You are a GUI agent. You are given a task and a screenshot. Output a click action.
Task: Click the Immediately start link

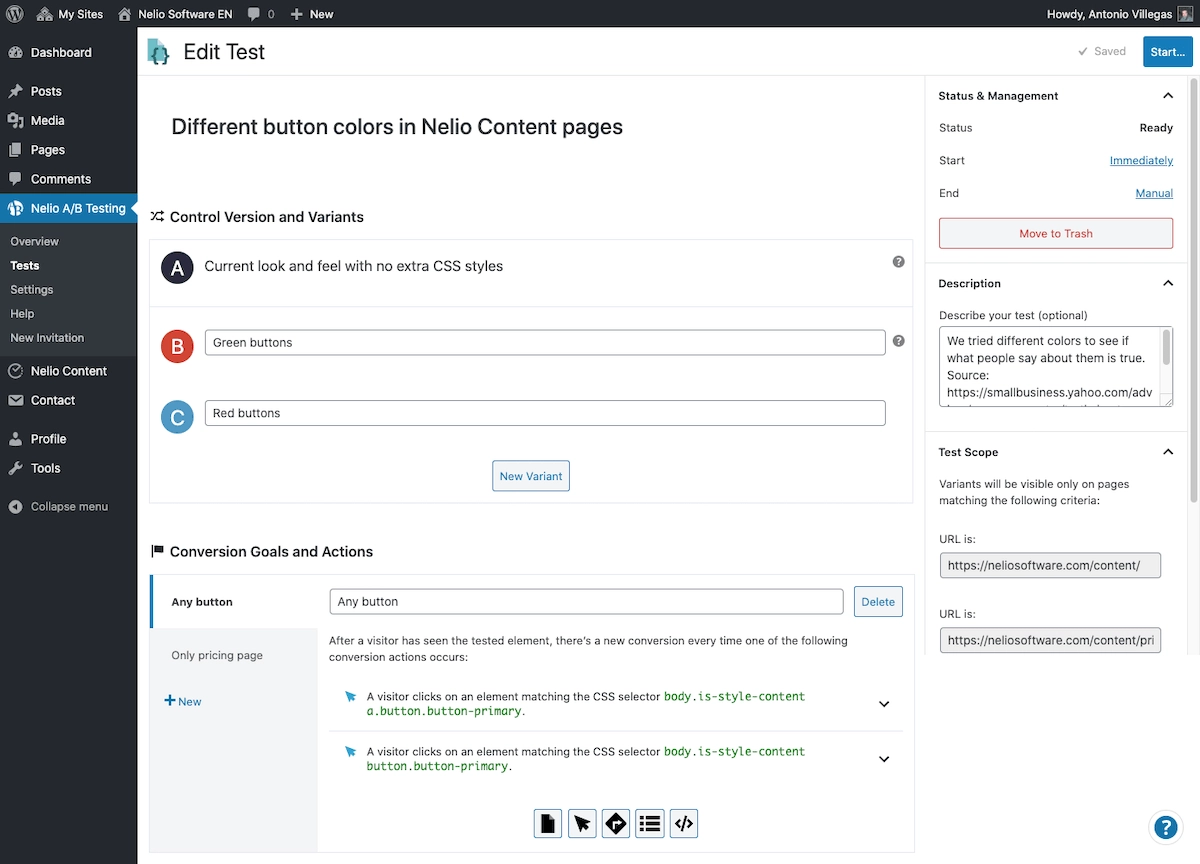(1141, 161)
